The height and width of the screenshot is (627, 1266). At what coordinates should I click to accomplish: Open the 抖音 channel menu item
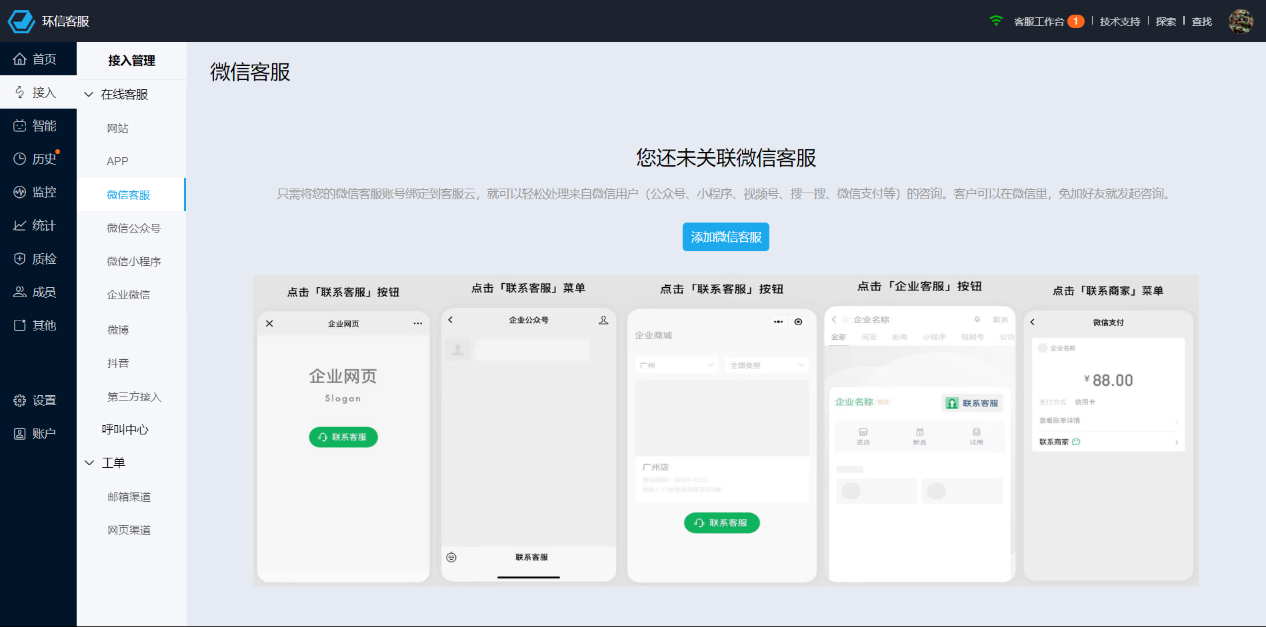118,363
